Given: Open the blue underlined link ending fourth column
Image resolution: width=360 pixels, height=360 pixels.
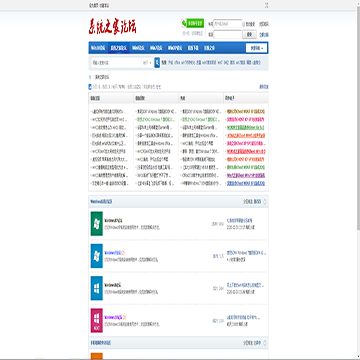Looking at the screenshot, I should pos(246,183).
